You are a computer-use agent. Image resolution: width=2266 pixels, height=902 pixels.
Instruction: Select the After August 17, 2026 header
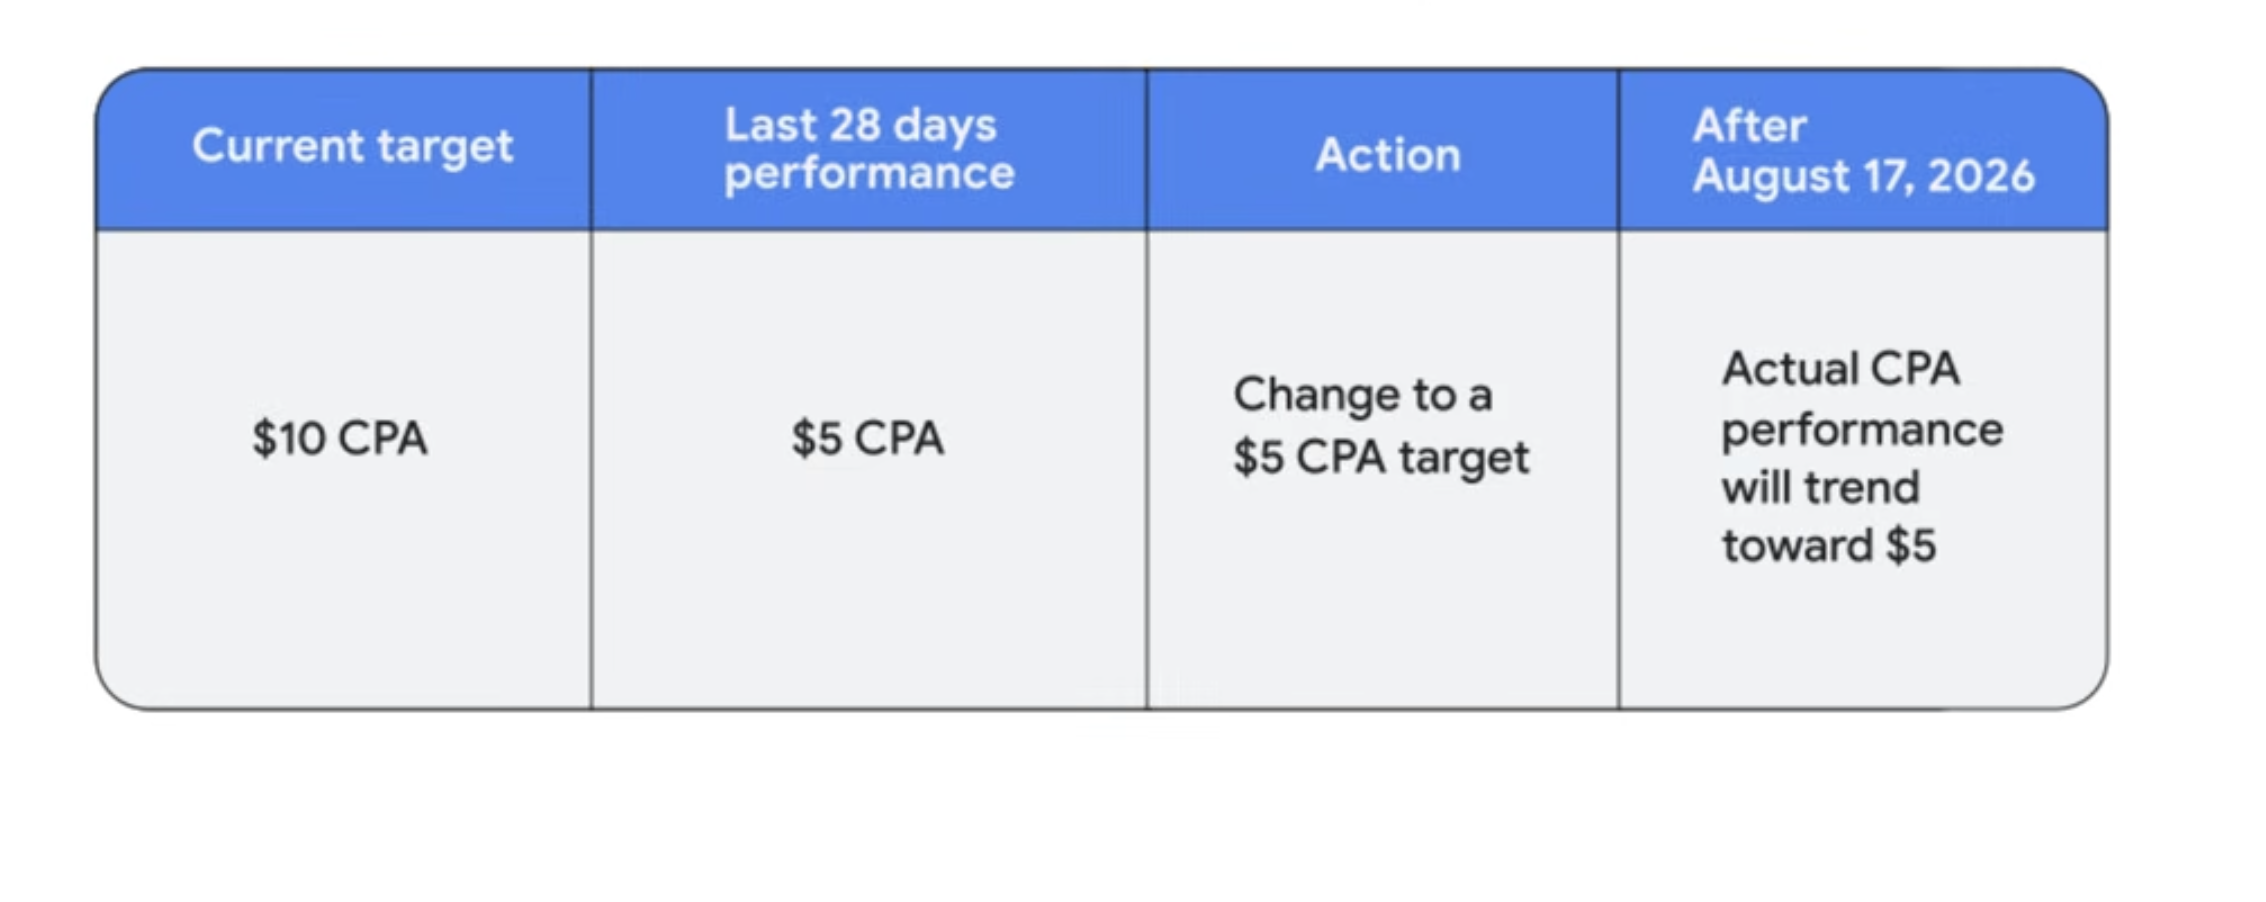point(1863,150)
